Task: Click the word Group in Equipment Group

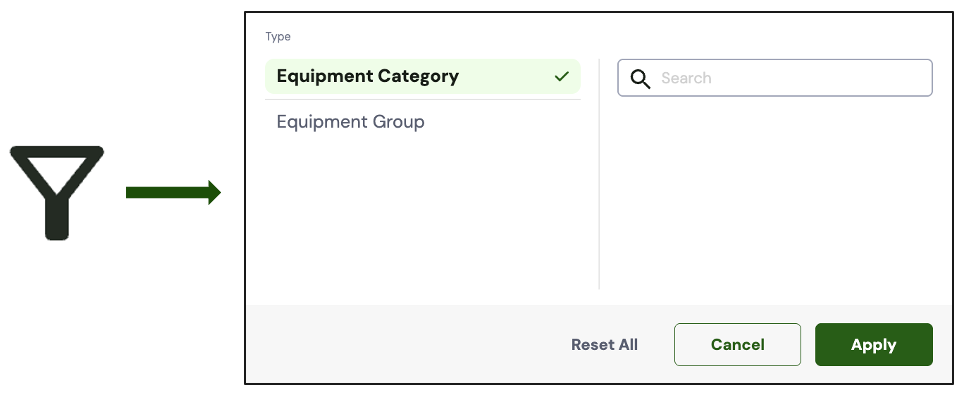Action: [x=398, y=122]
